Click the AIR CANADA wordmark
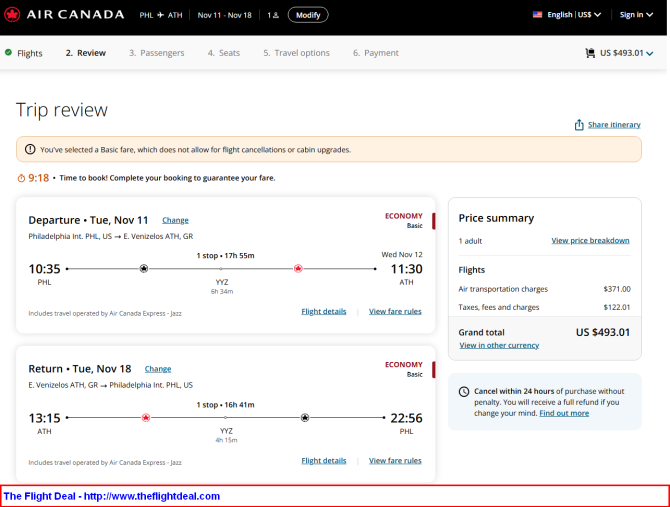Viewport: 670px width, 507px height. tap(76, 15)
